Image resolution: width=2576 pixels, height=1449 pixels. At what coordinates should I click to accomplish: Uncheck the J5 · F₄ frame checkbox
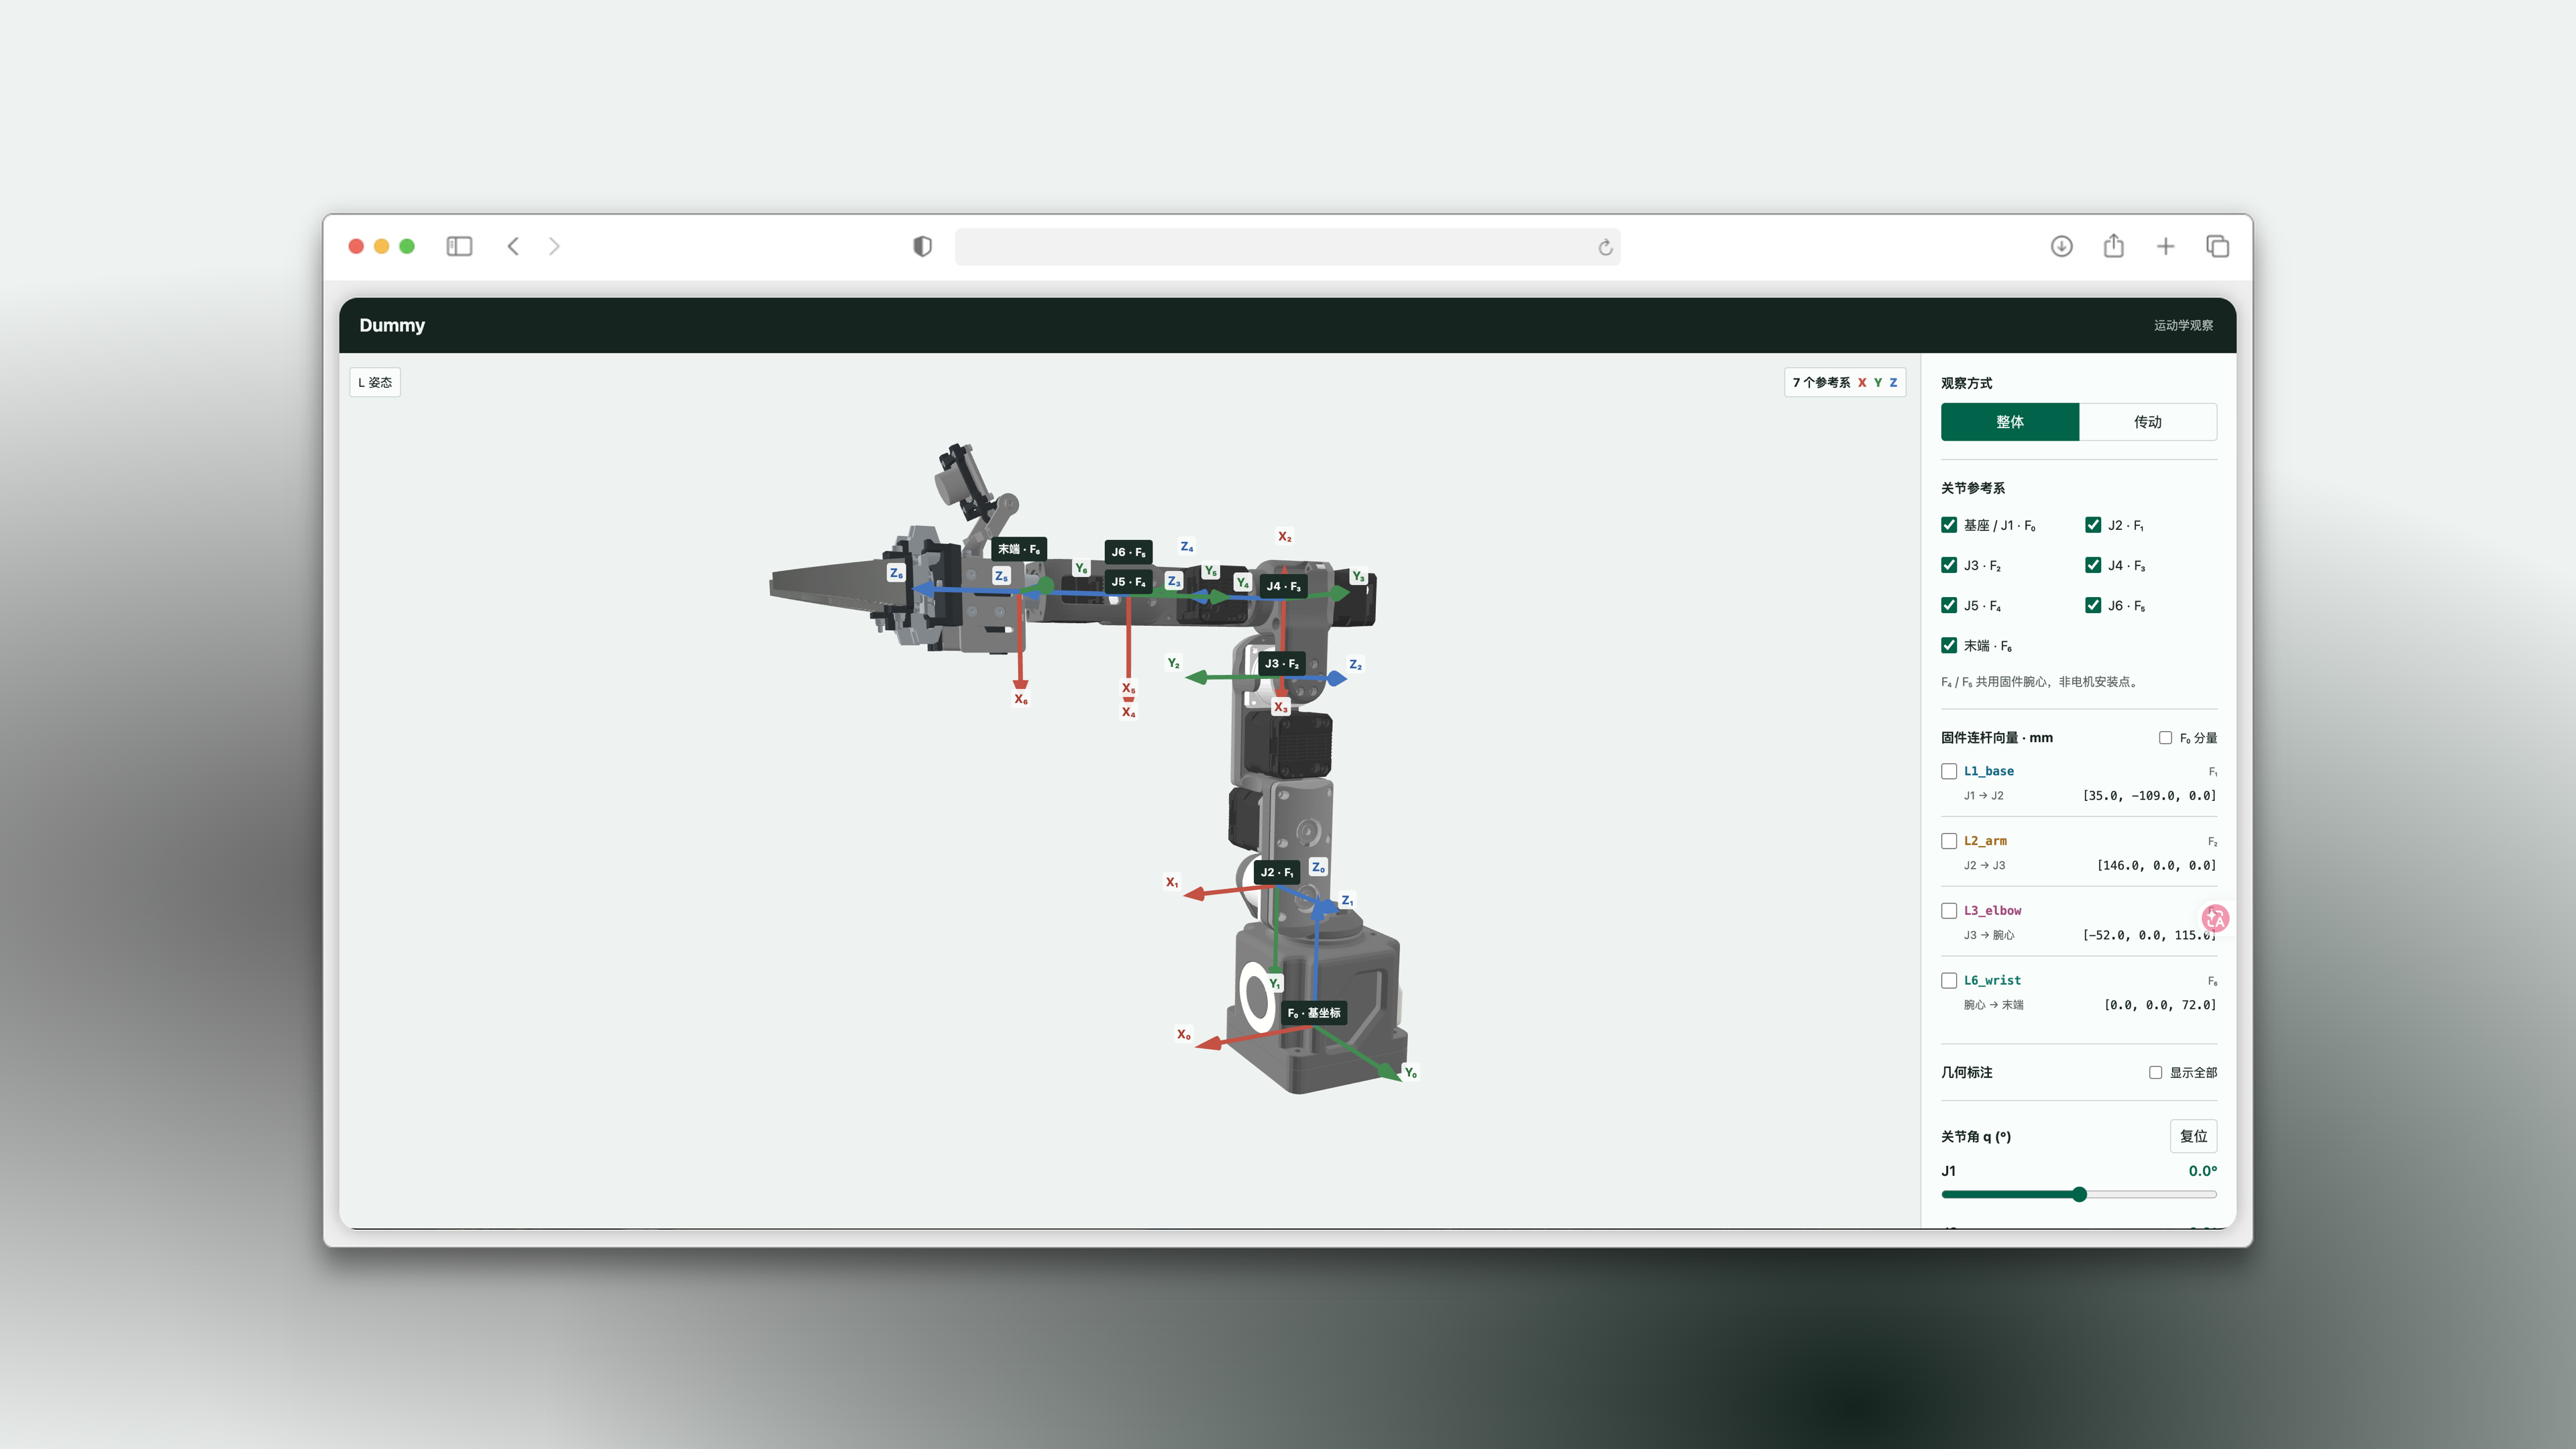pos(1949,605)
